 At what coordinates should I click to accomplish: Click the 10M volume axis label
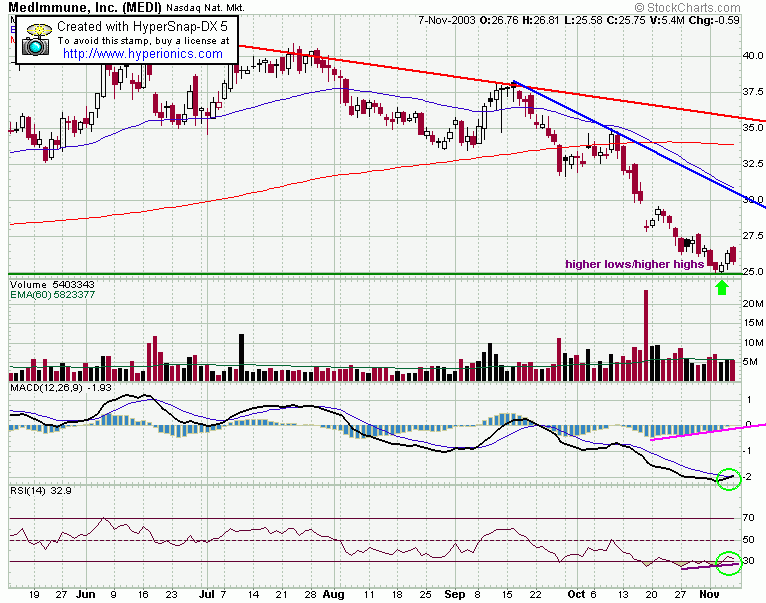click(753, 343)
